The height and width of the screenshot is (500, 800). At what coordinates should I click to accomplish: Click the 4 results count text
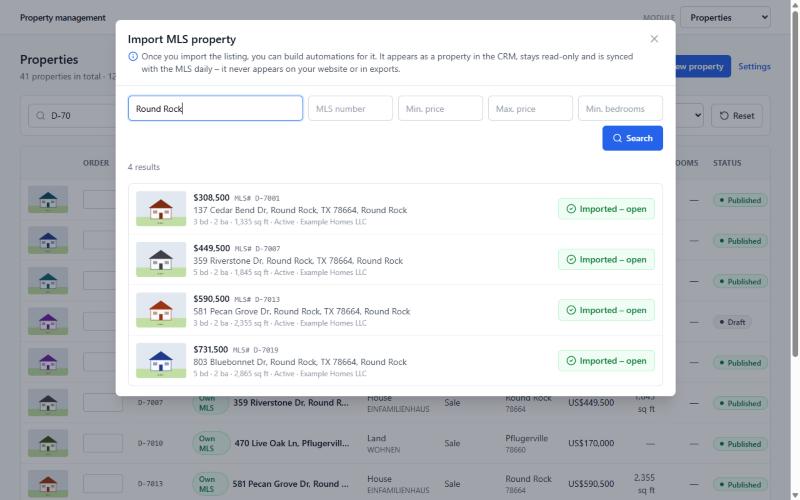tap(144, 167)
